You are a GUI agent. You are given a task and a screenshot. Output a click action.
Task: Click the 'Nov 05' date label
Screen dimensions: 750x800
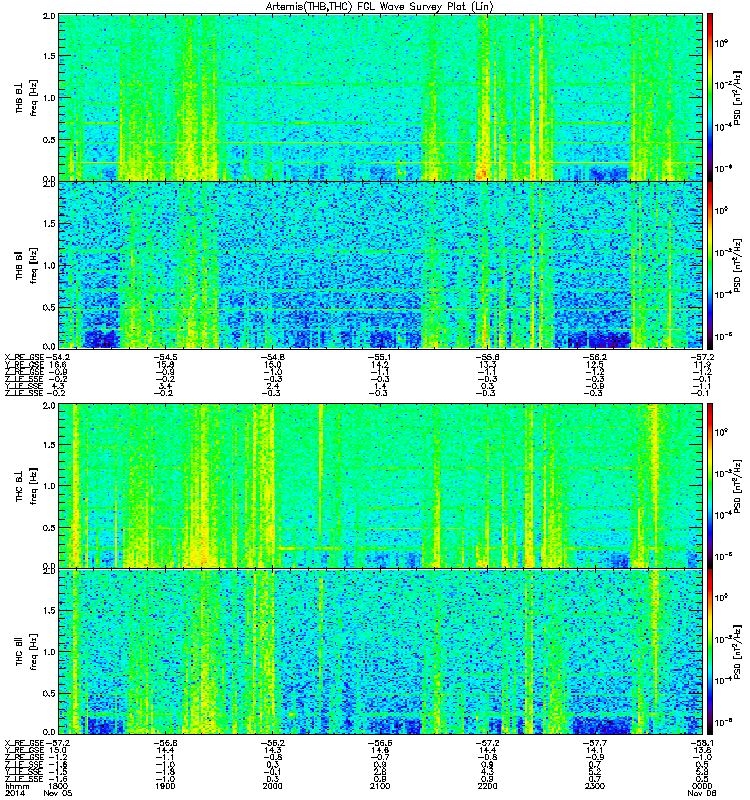tap(58, 793)
